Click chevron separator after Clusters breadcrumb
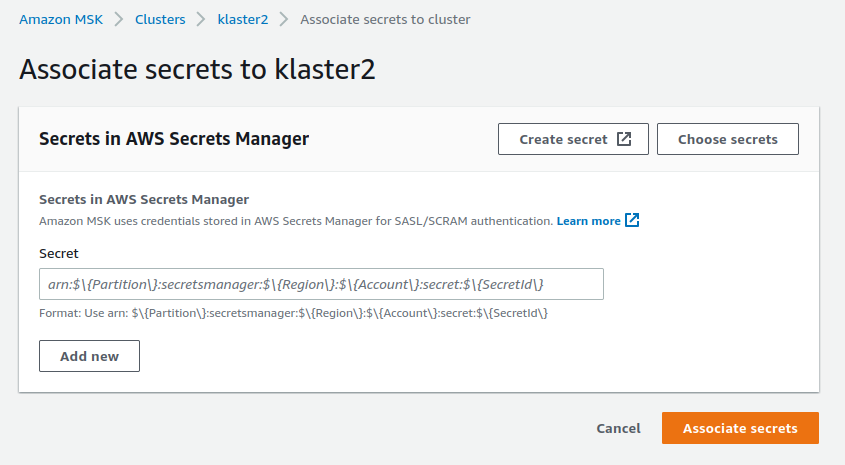 coord(201,19)
